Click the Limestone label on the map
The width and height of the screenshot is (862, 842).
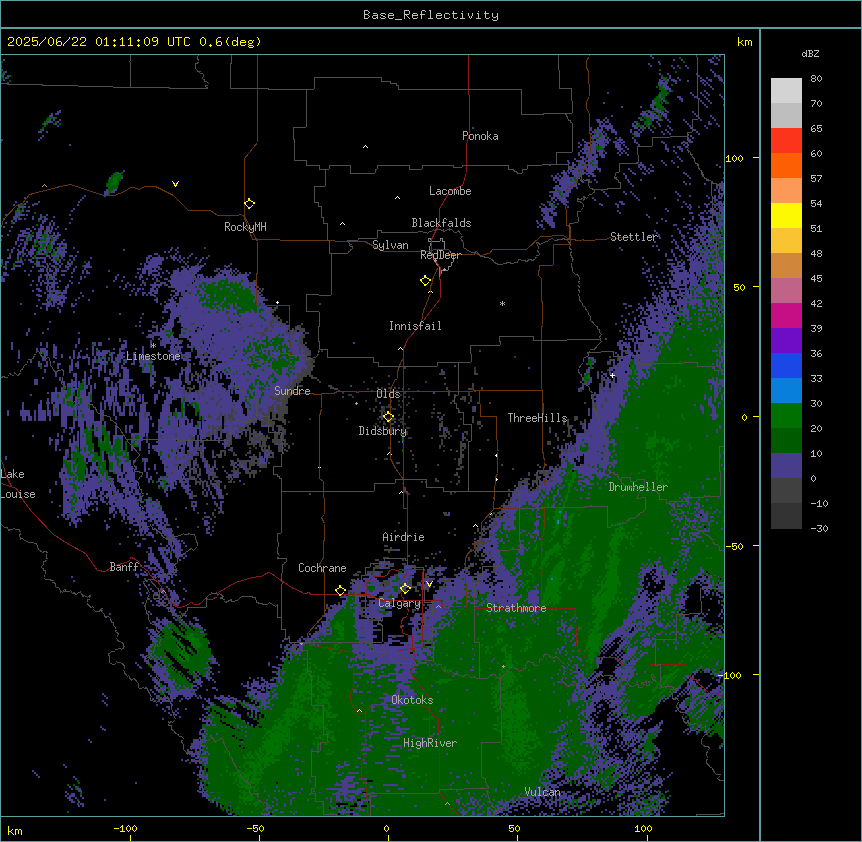pos(153,356)
